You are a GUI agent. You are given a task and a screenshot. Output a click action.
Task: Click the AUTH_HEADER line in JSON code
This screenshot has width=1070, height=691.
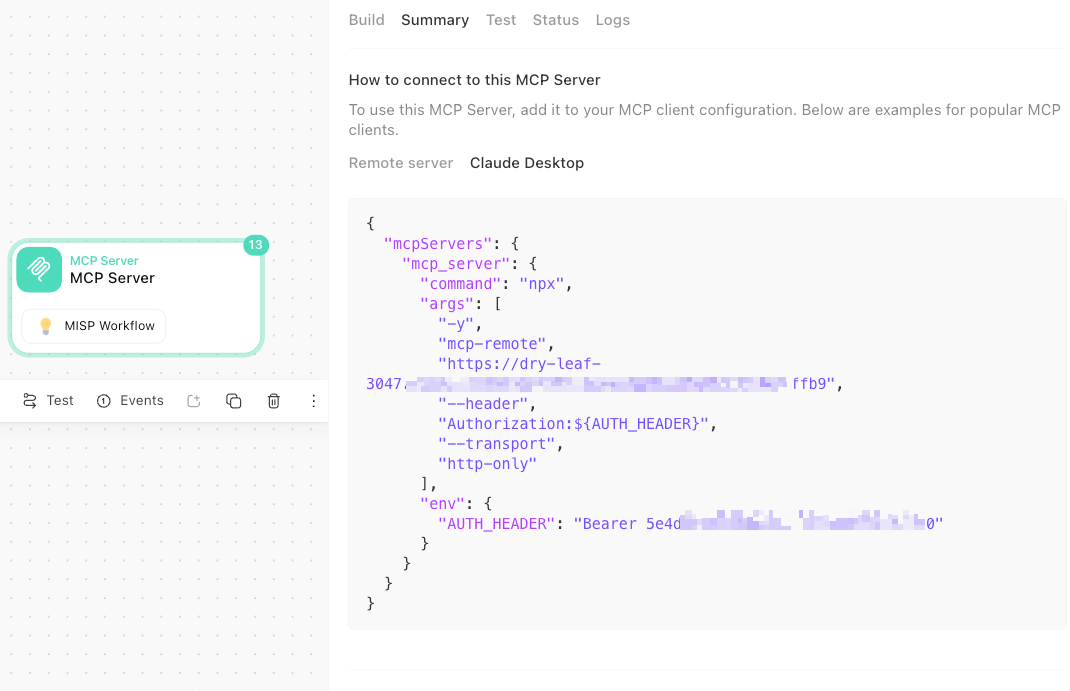click(690, 524)
